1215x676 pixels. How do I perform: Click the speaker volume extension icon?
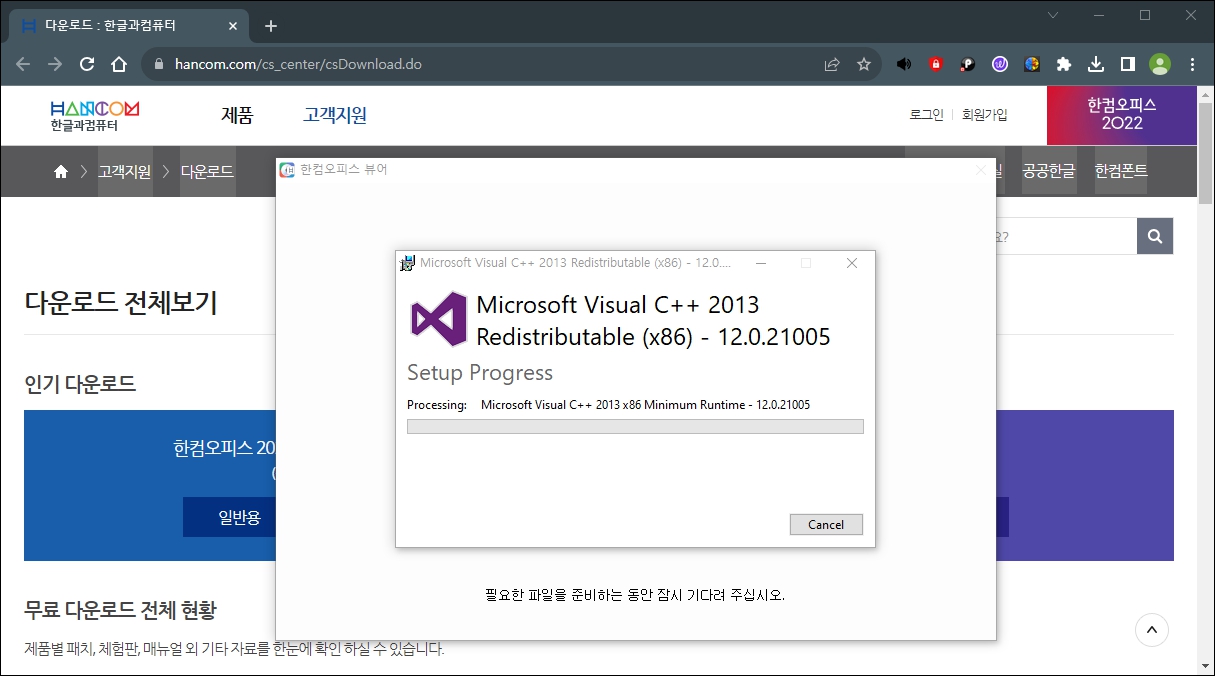pos(904,64)
